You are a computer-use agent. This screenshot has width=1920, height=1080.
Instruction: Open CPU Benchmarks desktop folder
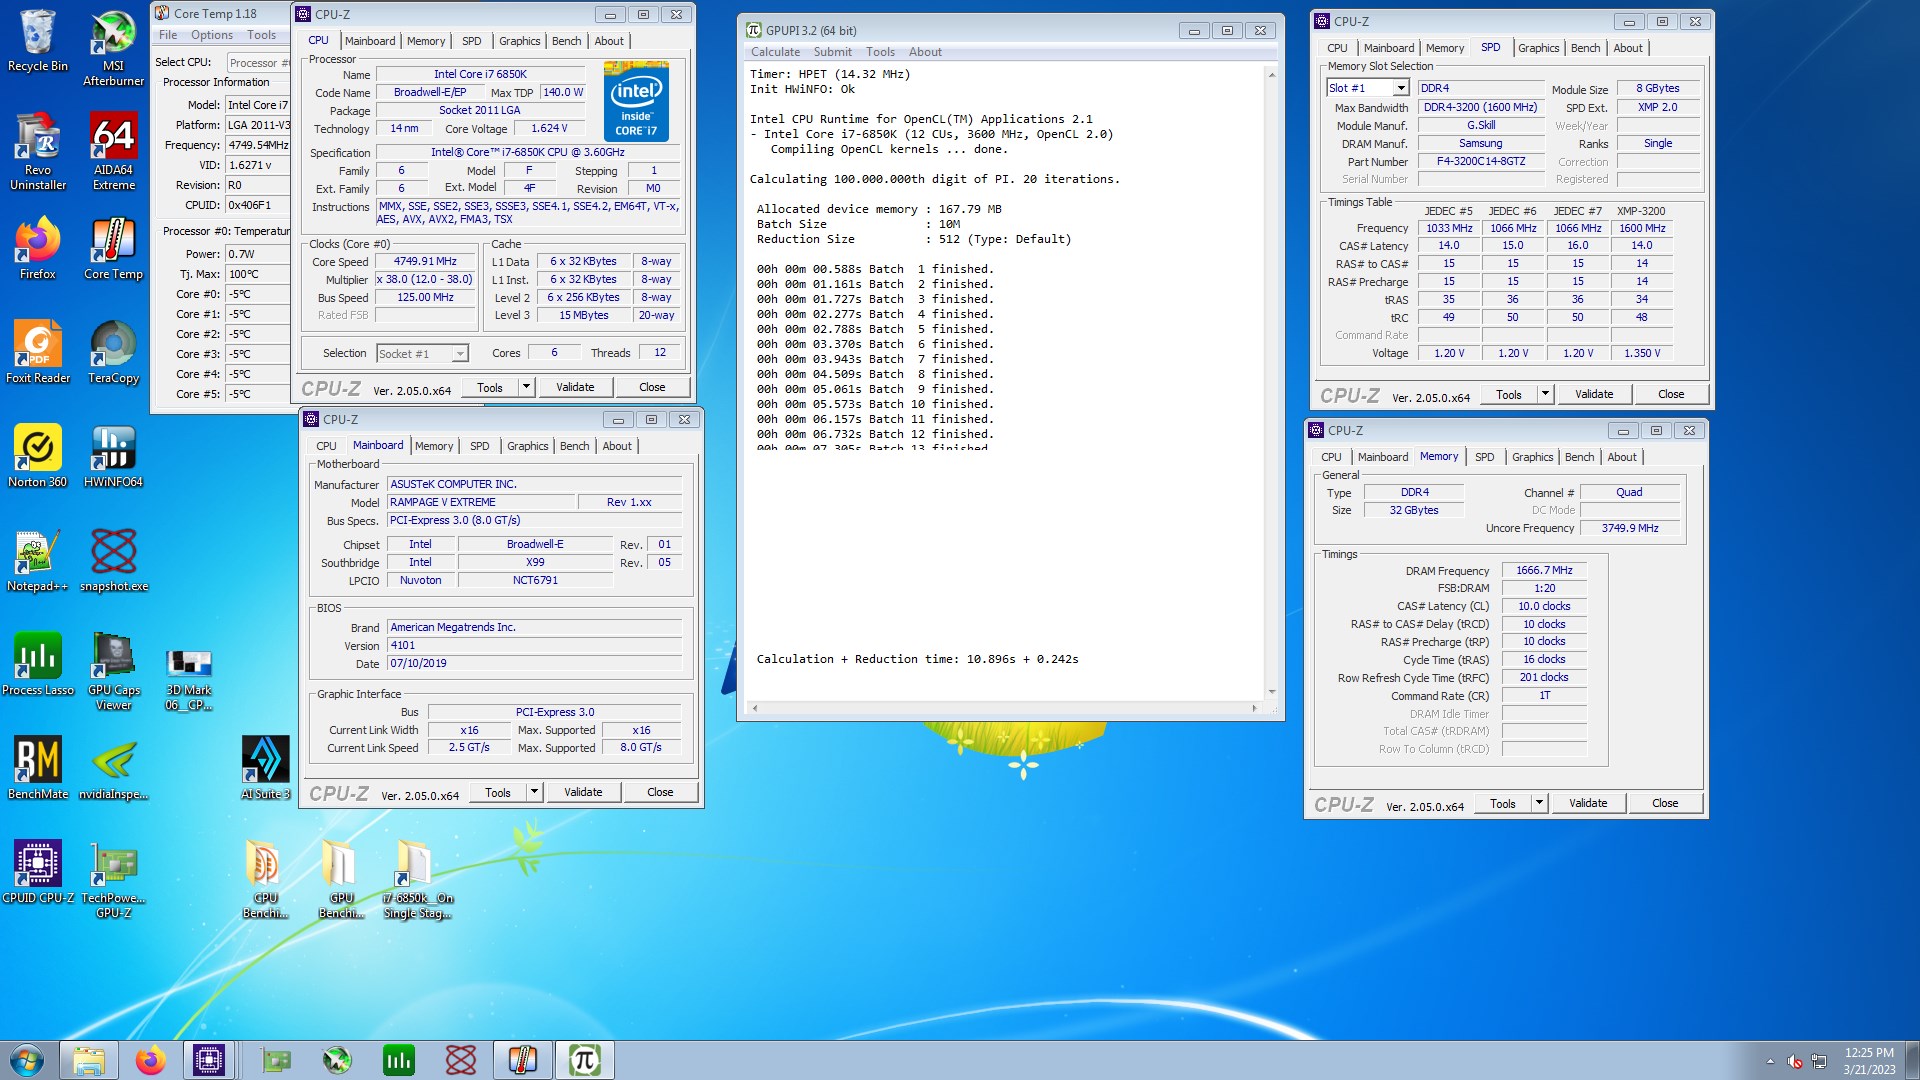pos(265,879)
